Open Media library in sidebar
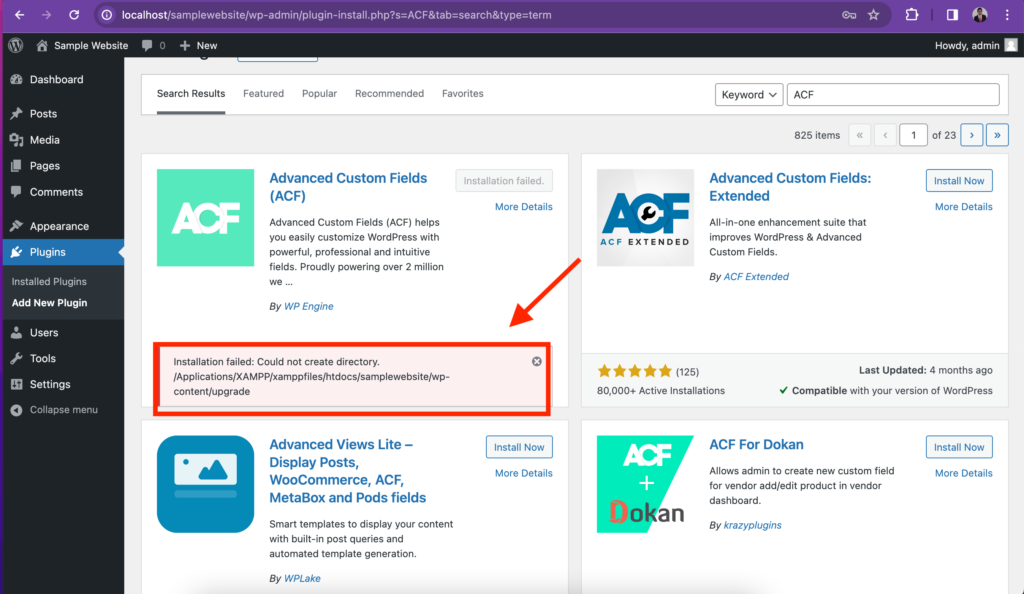 coord(44,140)
